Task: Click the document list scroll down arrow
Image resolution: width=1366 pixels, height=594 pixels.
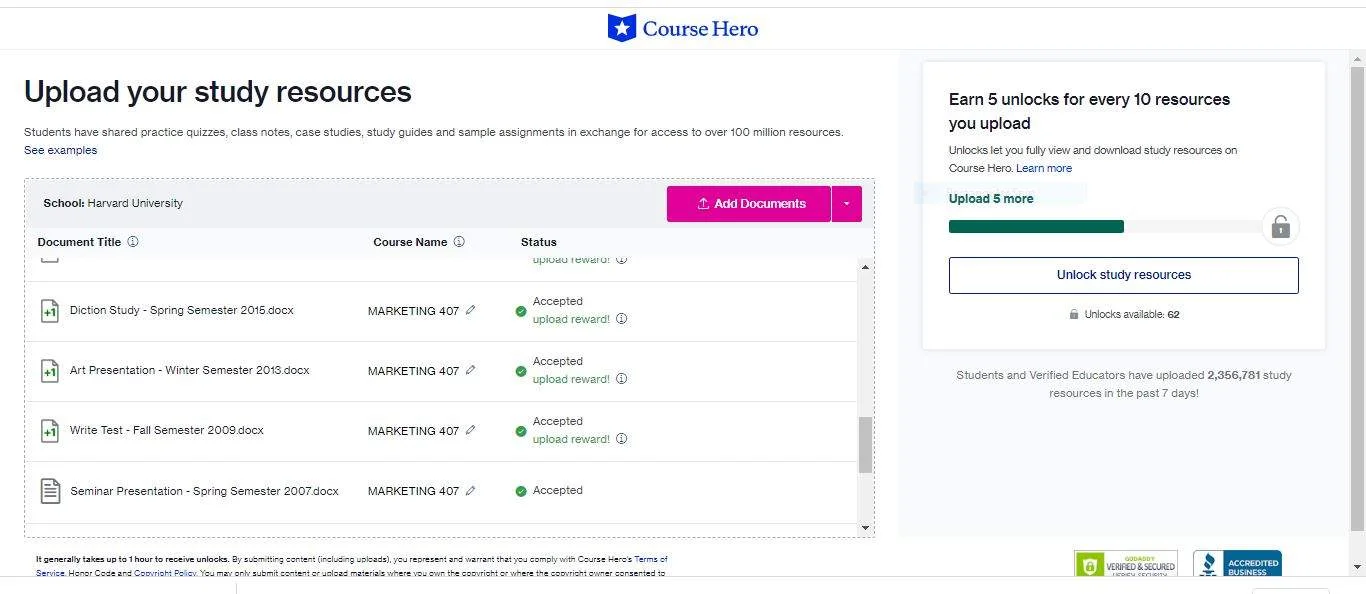Action: click(x=865, y=528)
